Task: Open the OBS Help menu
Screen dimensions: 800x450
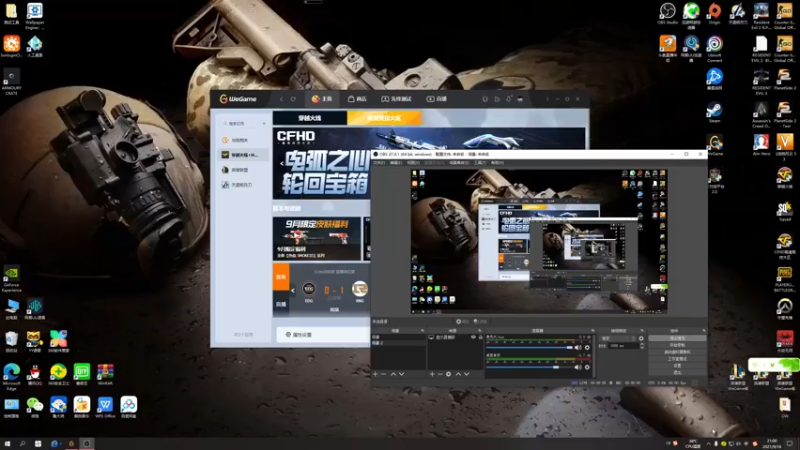Action: (497, 163)
